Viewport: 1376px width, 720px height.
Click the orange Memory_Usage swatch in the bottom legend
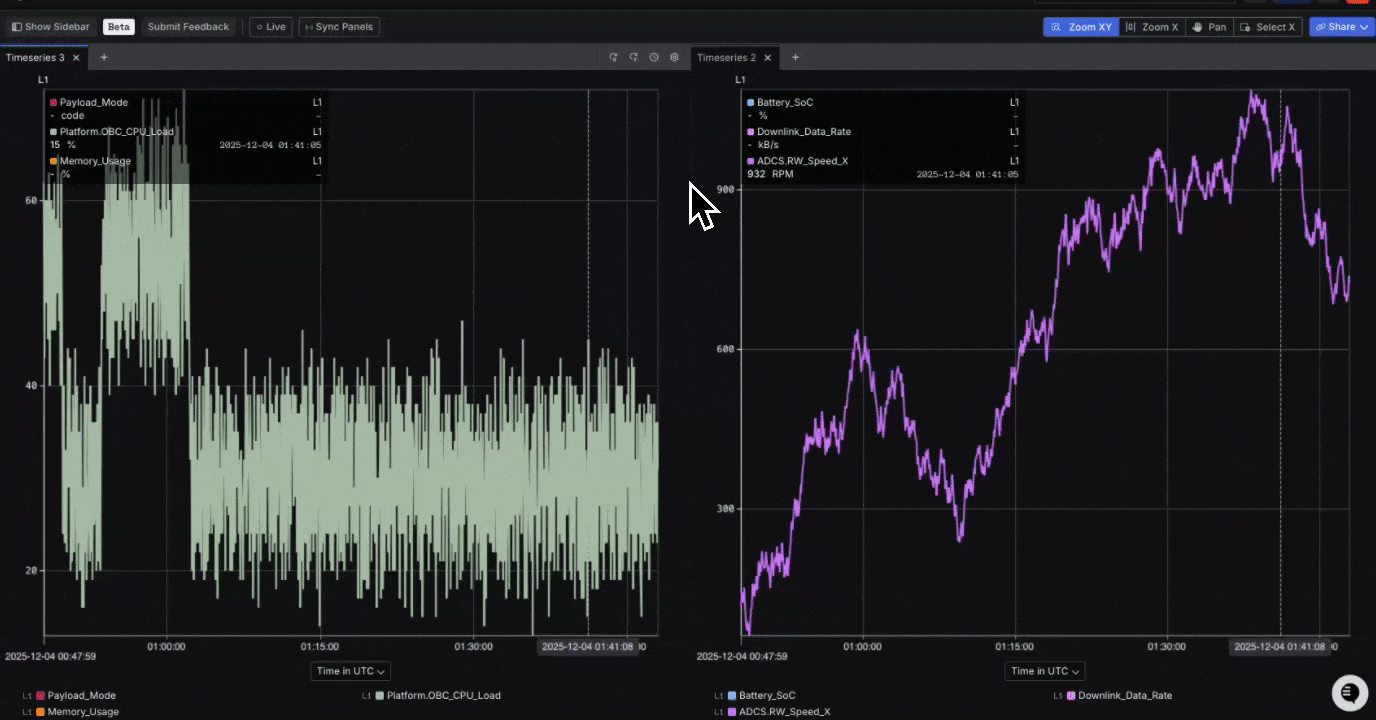[x=40, y=712]
